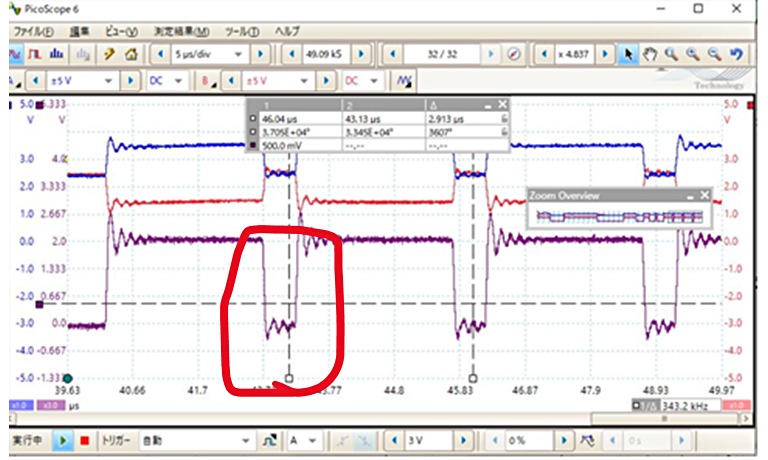The height and width of the screenshot is (460, 768).
Task: Click the undo zoom icon
Action: point(736,53)
